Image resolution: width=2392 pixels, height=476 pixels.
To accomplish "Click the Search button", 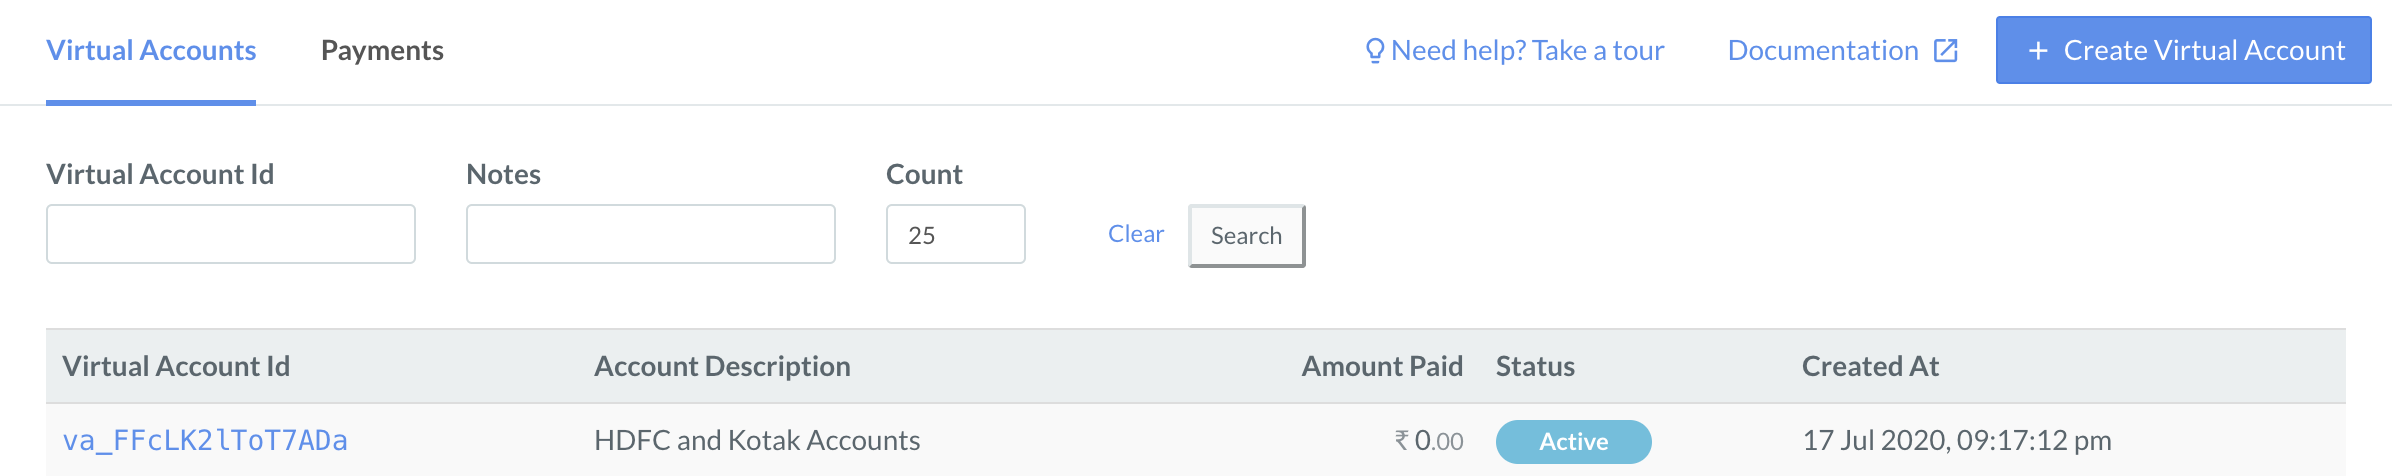I will 1247,236.
